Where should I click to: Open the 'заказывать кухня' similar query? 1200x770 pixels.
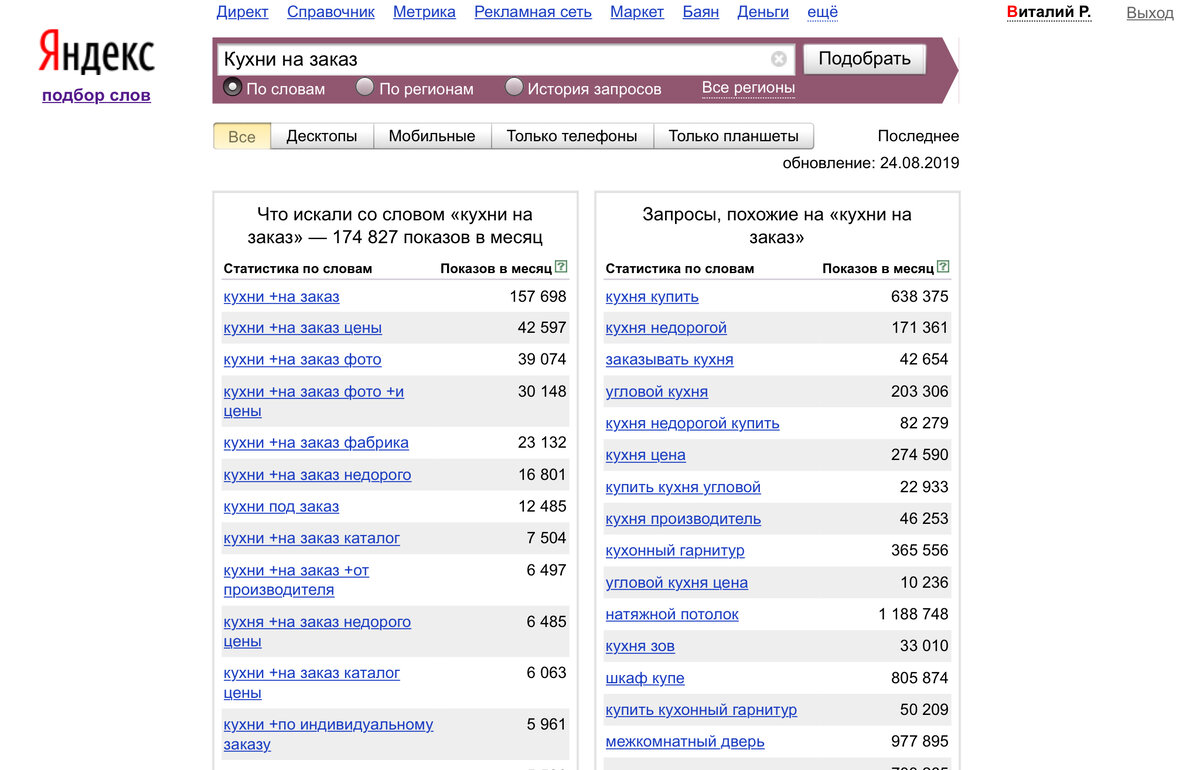coord(669,360)
